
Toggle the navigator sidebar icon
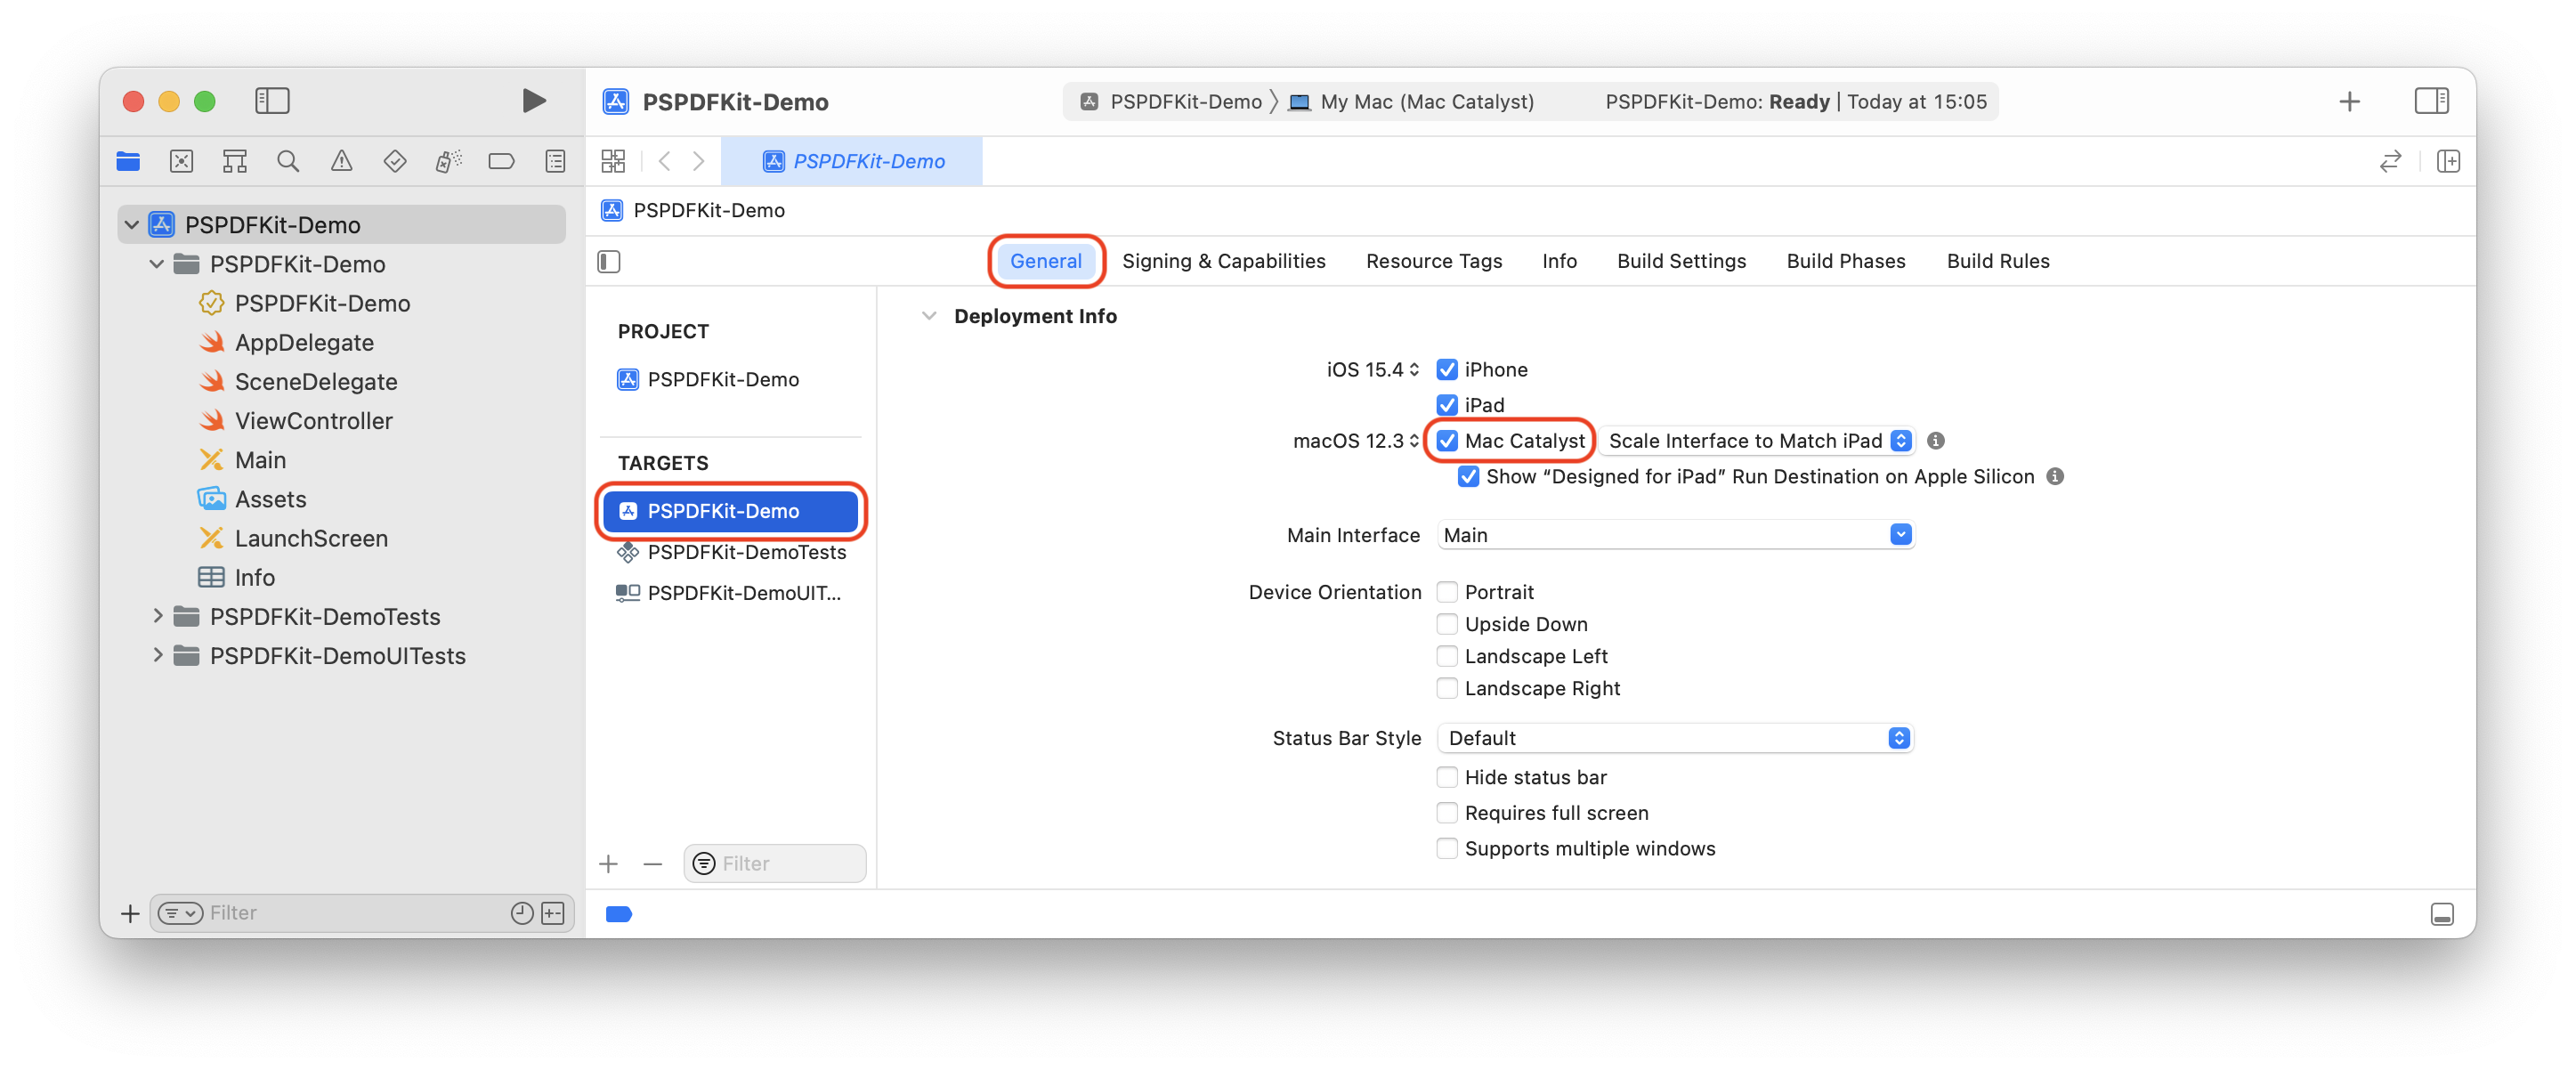tap(272, 100)
